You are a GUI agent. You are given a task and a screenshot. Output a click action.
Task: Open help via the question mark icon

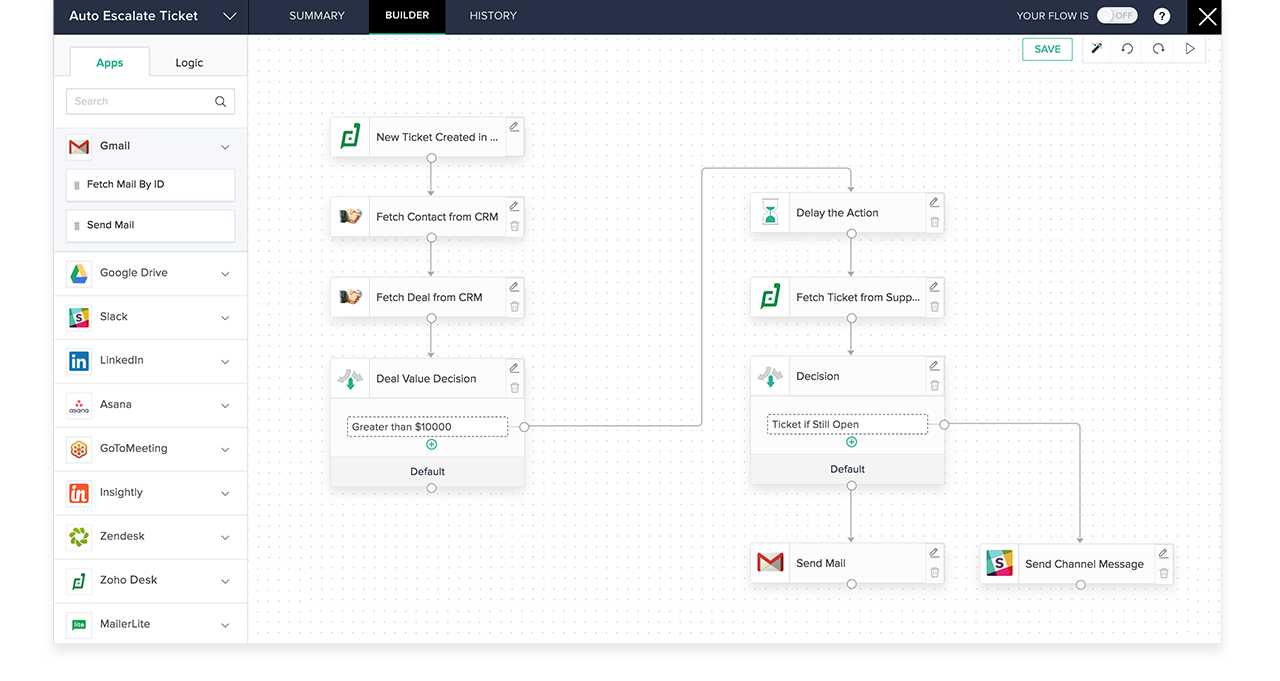[x=1161, y=15]
